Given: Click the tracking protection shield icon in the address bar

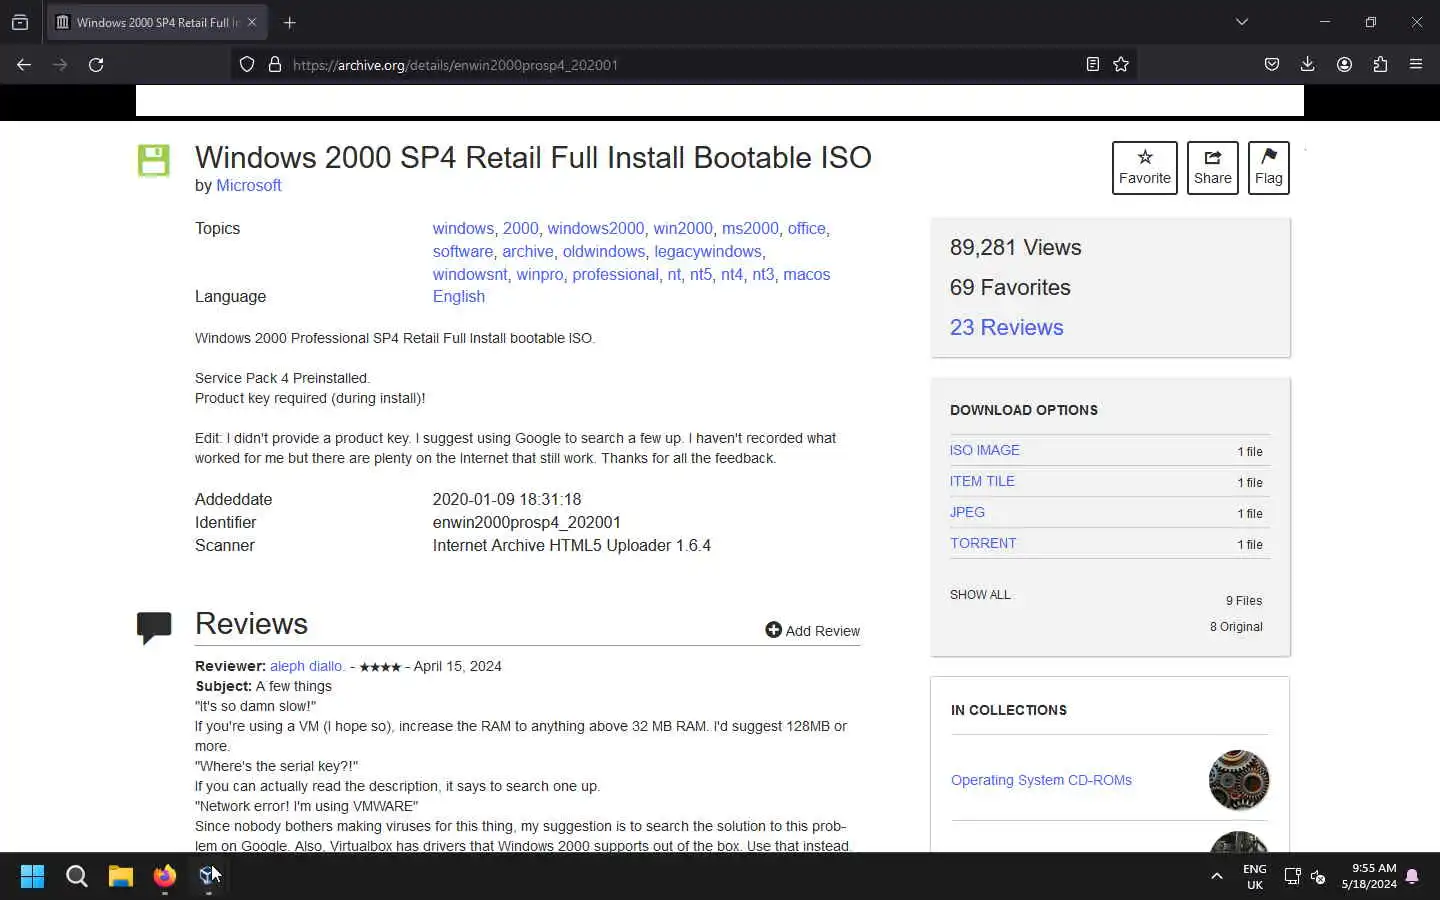Looking at the screenshot, I should tap(247, 64).
